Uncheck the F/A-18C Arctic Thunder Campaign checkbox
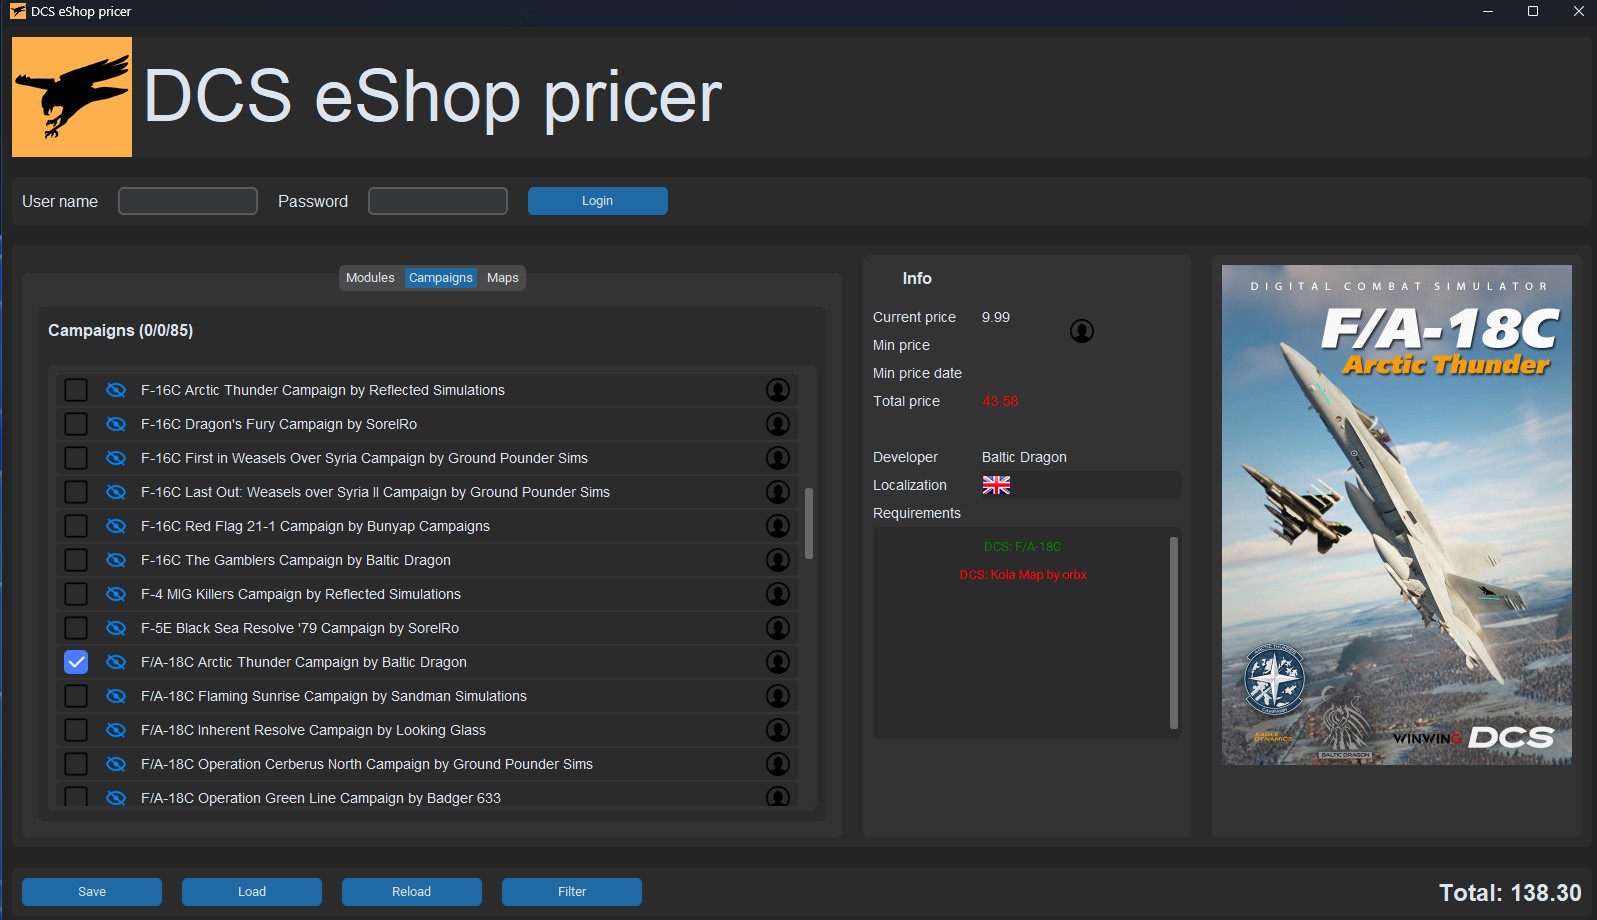The height and width of the screenshot is (920, 1597). pyautogui.click(x=76, y=662)
